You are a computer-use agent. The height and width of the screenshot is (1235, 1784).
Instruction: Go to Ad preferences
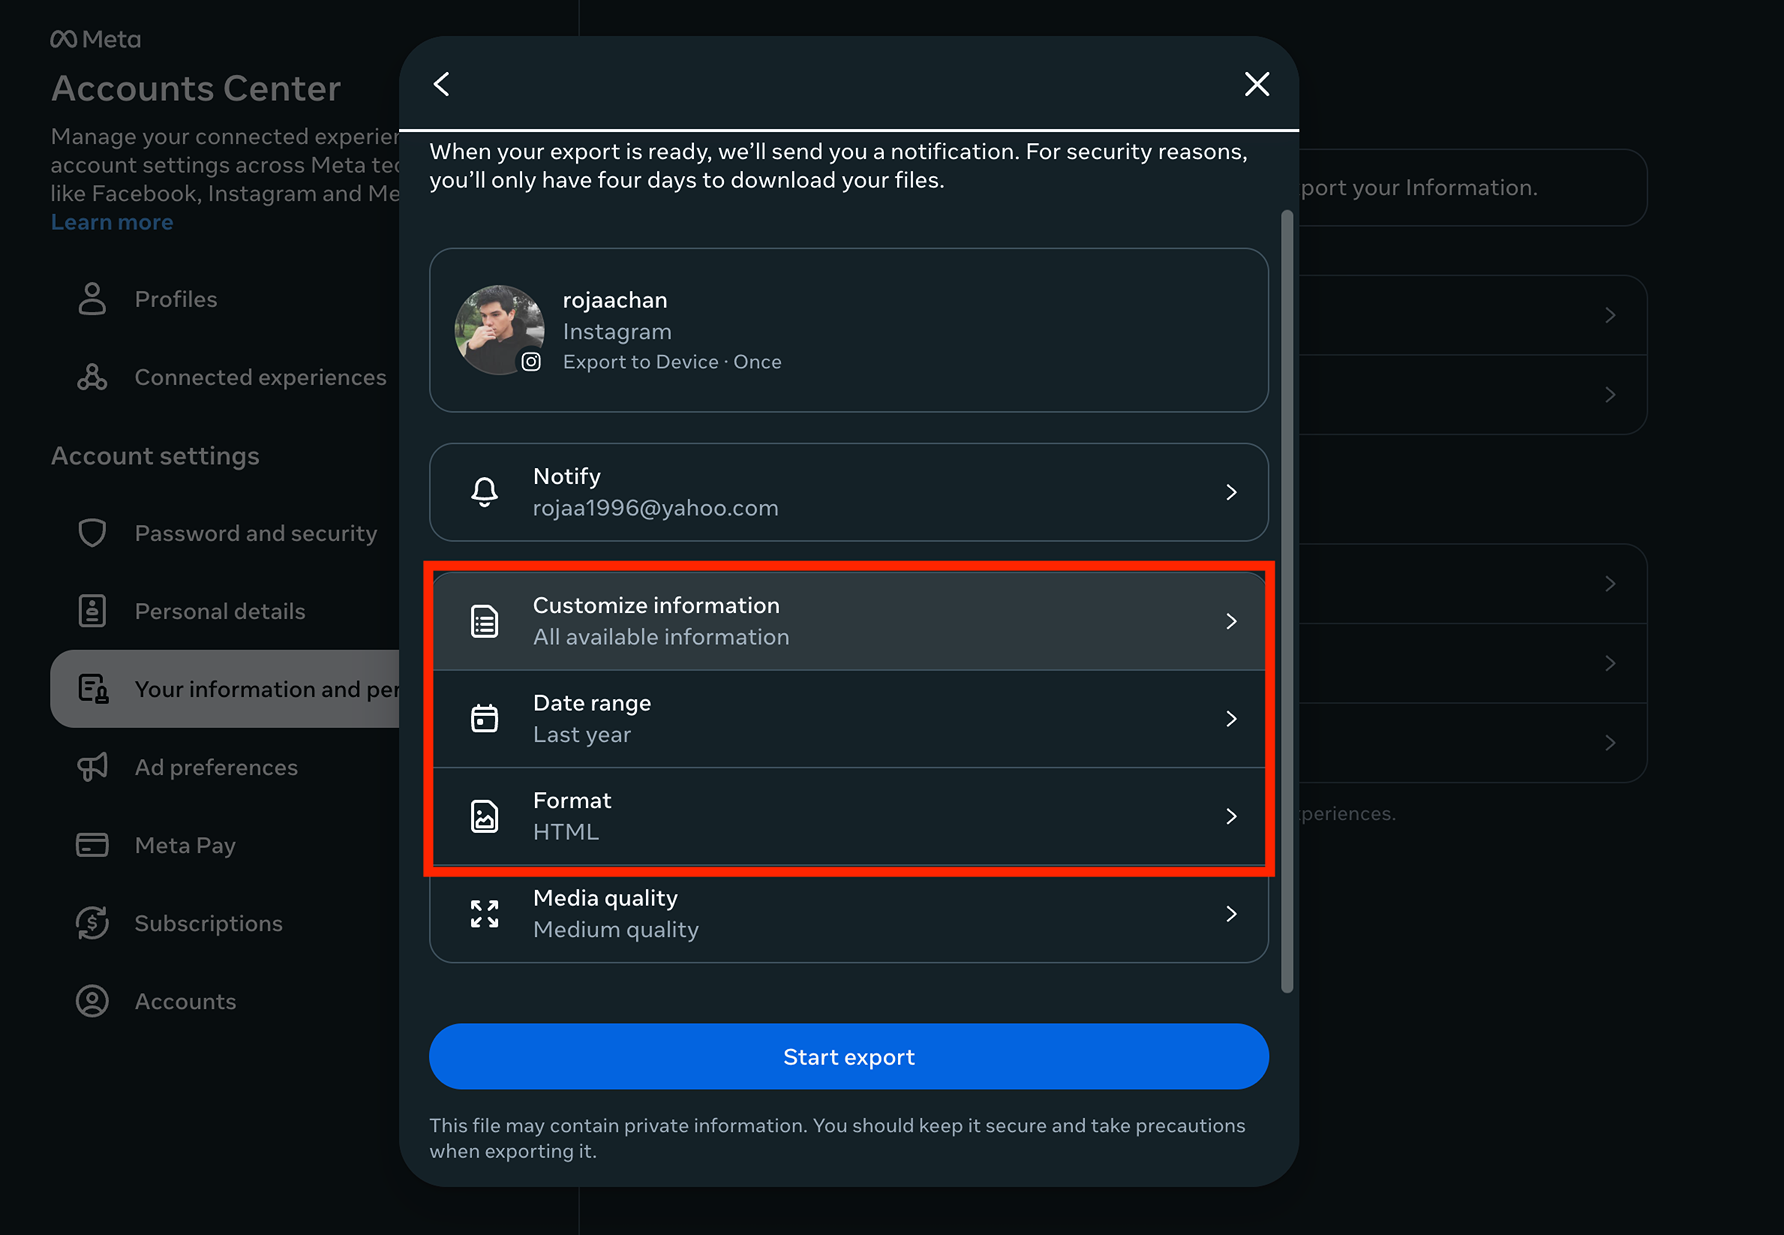pos(216,767)
